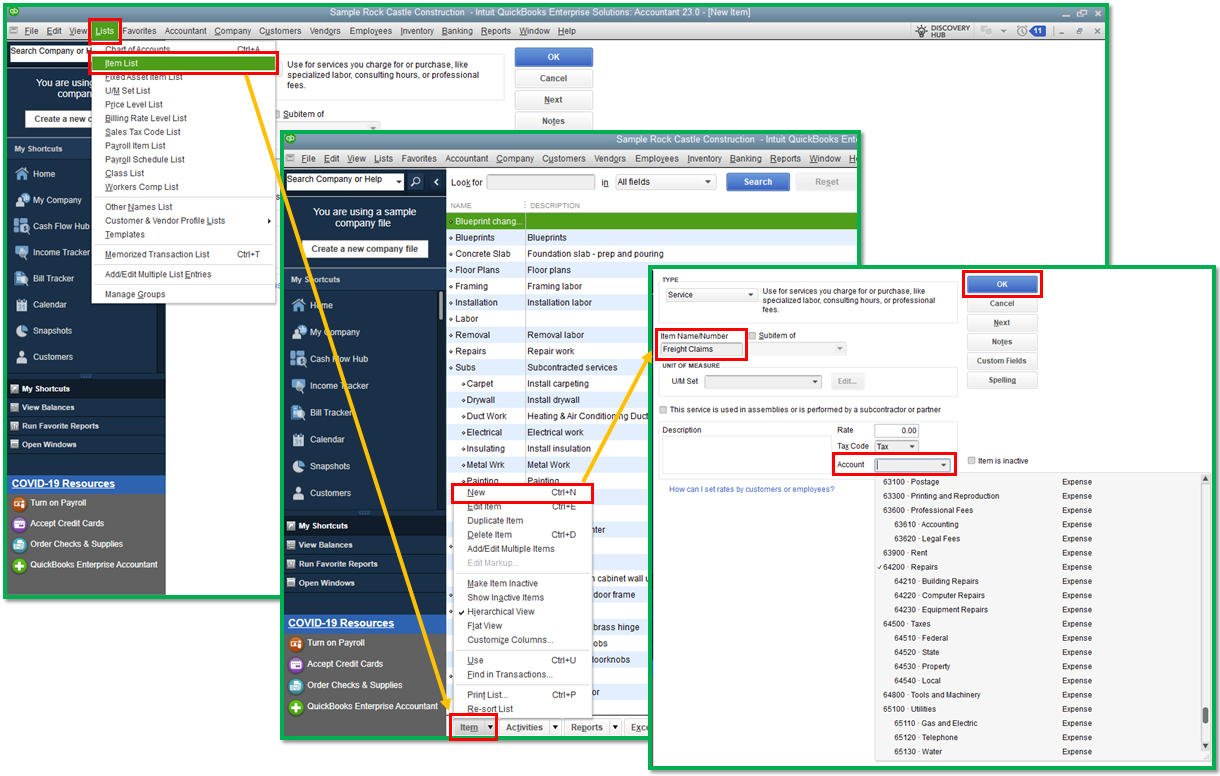
Task: Select account 64200 Repairs in the list
Action: click(1038, 567)
